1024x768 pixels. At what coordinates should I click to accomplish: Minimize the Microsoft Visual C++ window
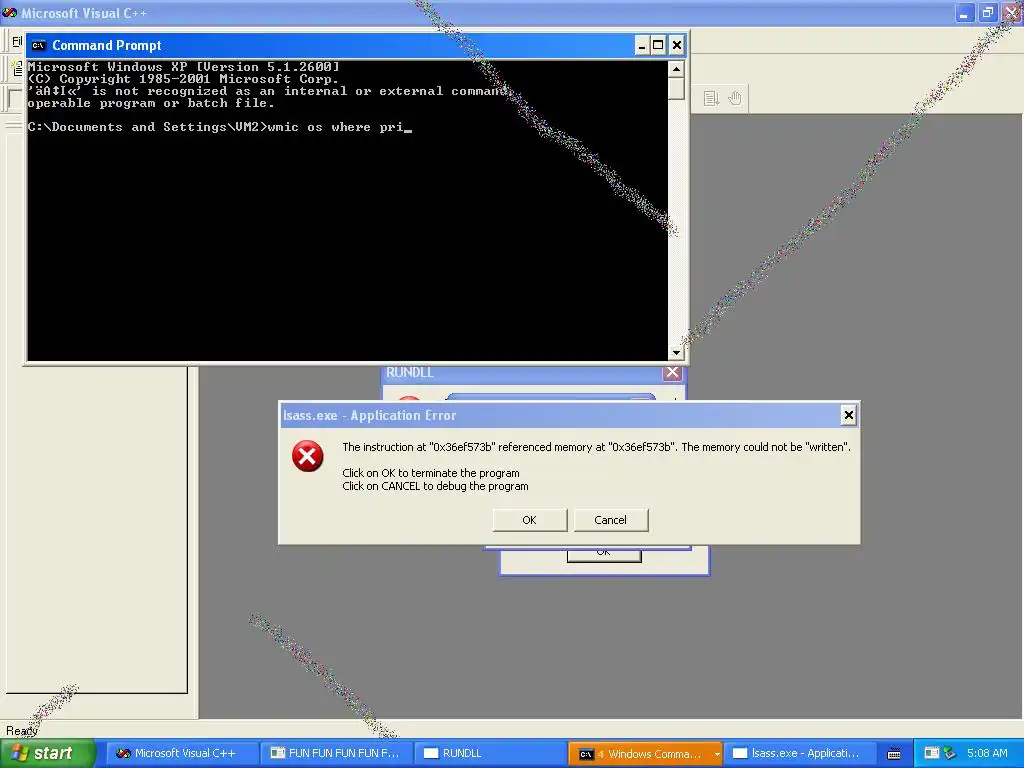[x=965, y=12]
